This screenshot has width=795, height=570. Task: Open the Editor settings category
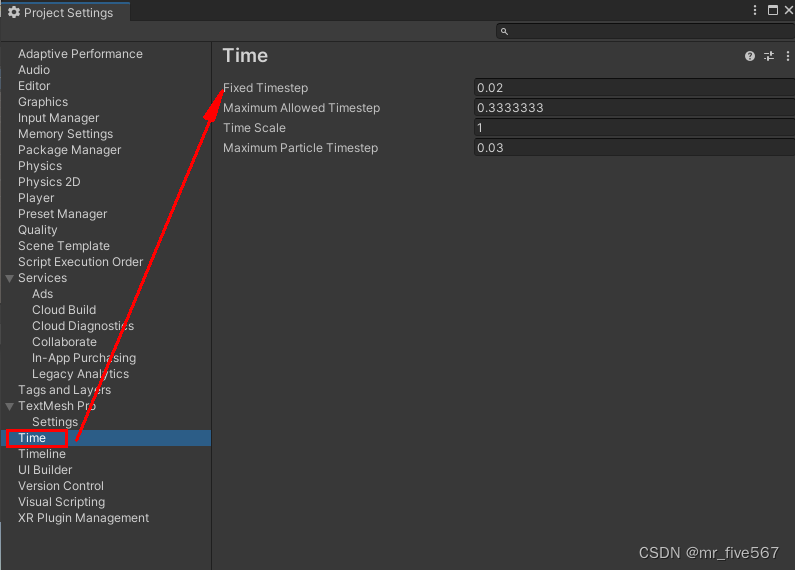coord(34,86)
